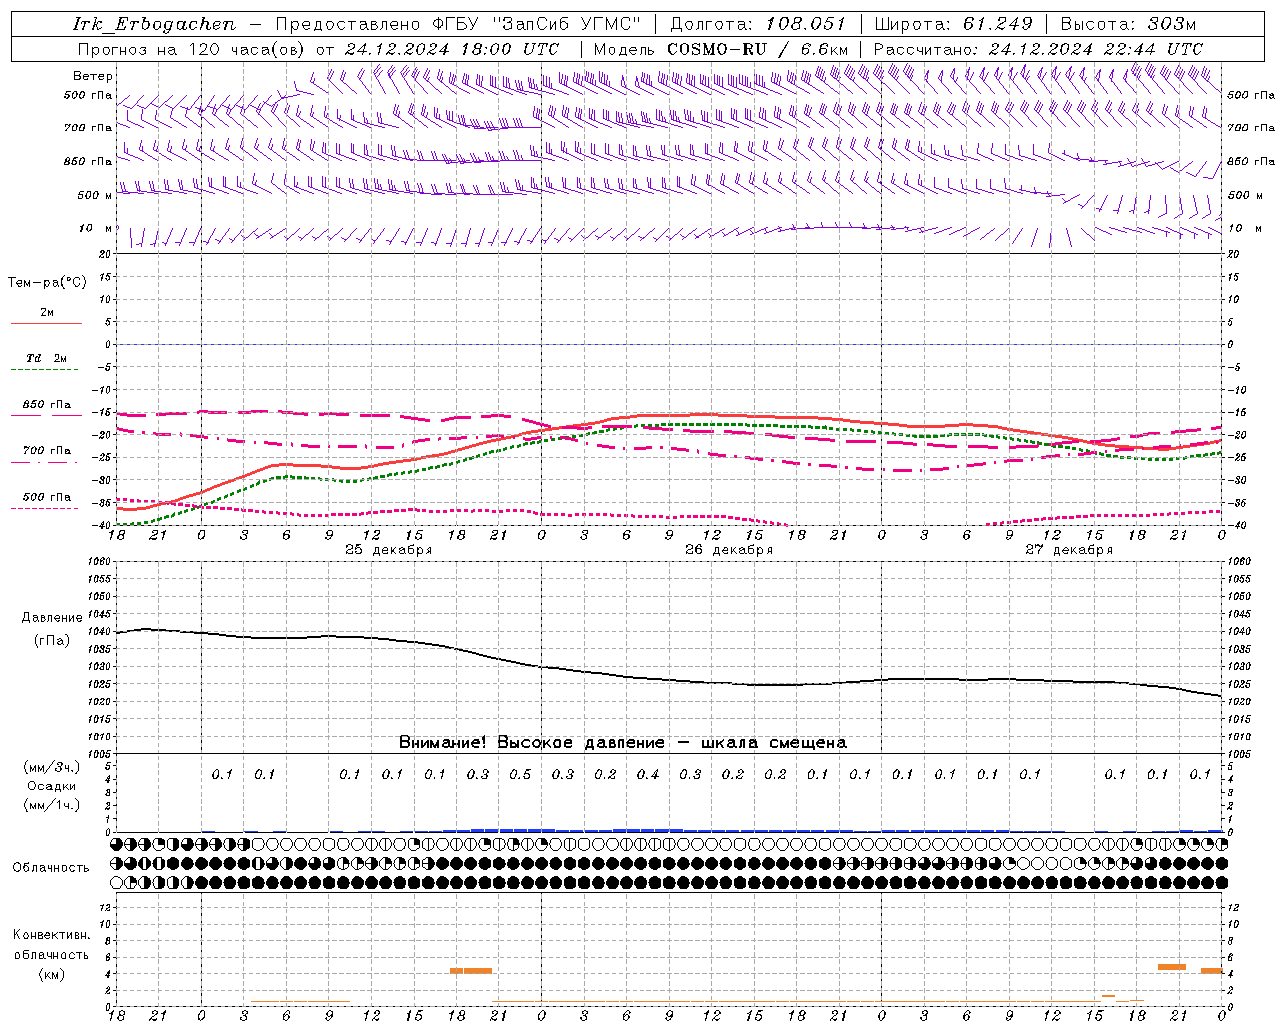Select the 'Тем-ра(°C)' axis label

click(x=47, y=283)
